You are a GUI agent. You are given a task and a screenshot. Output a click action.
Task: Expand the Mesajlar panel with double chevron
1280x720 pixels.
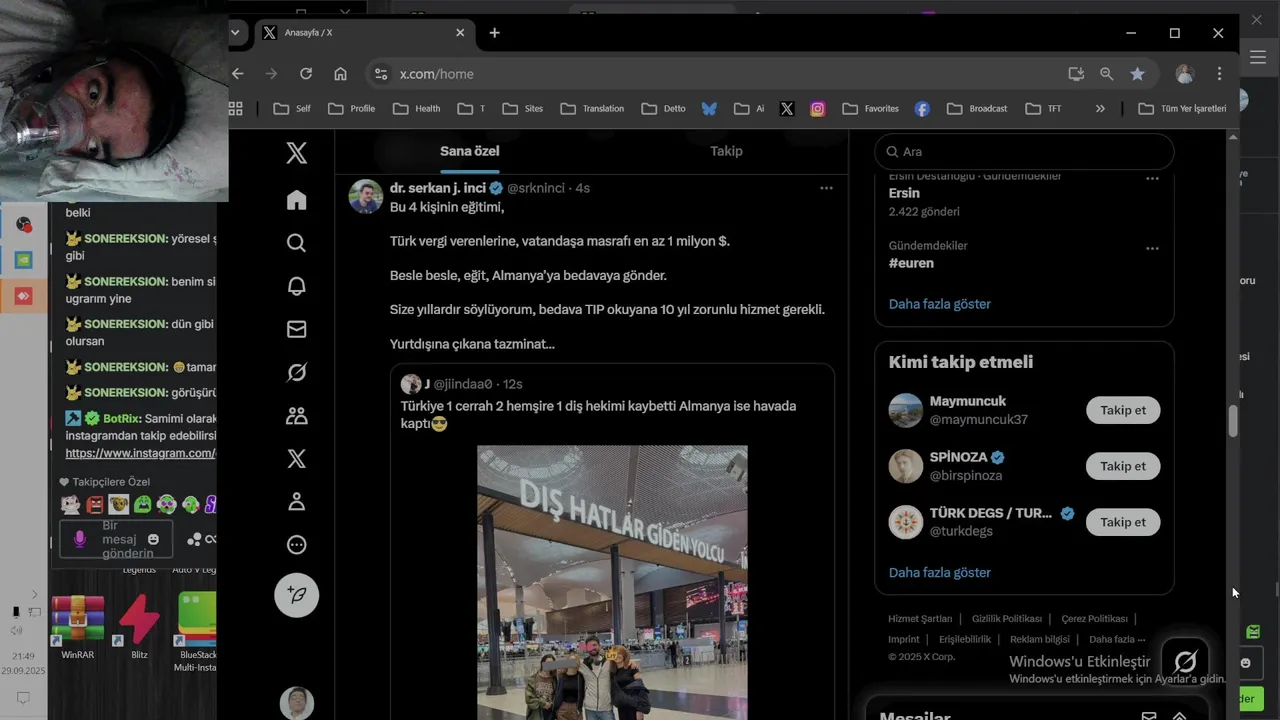point(1180,716)
